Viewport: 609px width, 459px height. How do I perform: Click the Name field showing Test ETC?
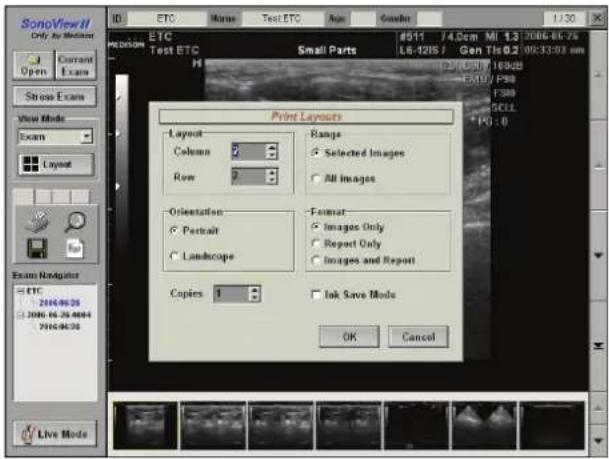[x=282, y=19]
